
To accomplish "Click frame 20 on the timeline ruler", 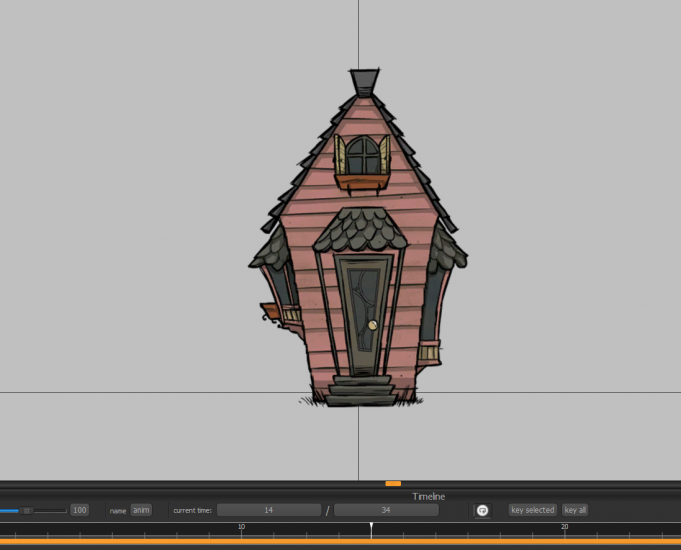I will 564,530.
